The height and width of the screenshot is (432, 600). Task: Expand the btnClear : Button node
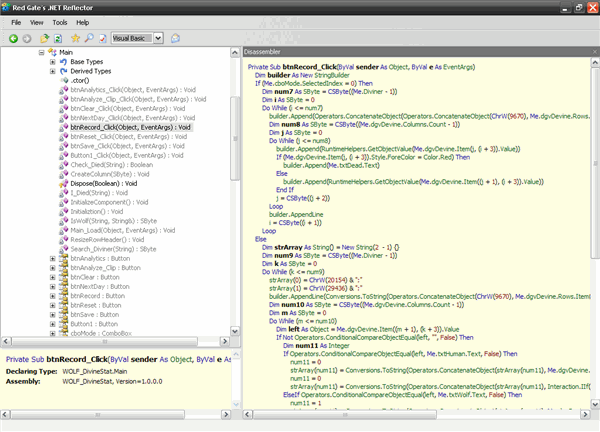[x=52, y=277]
